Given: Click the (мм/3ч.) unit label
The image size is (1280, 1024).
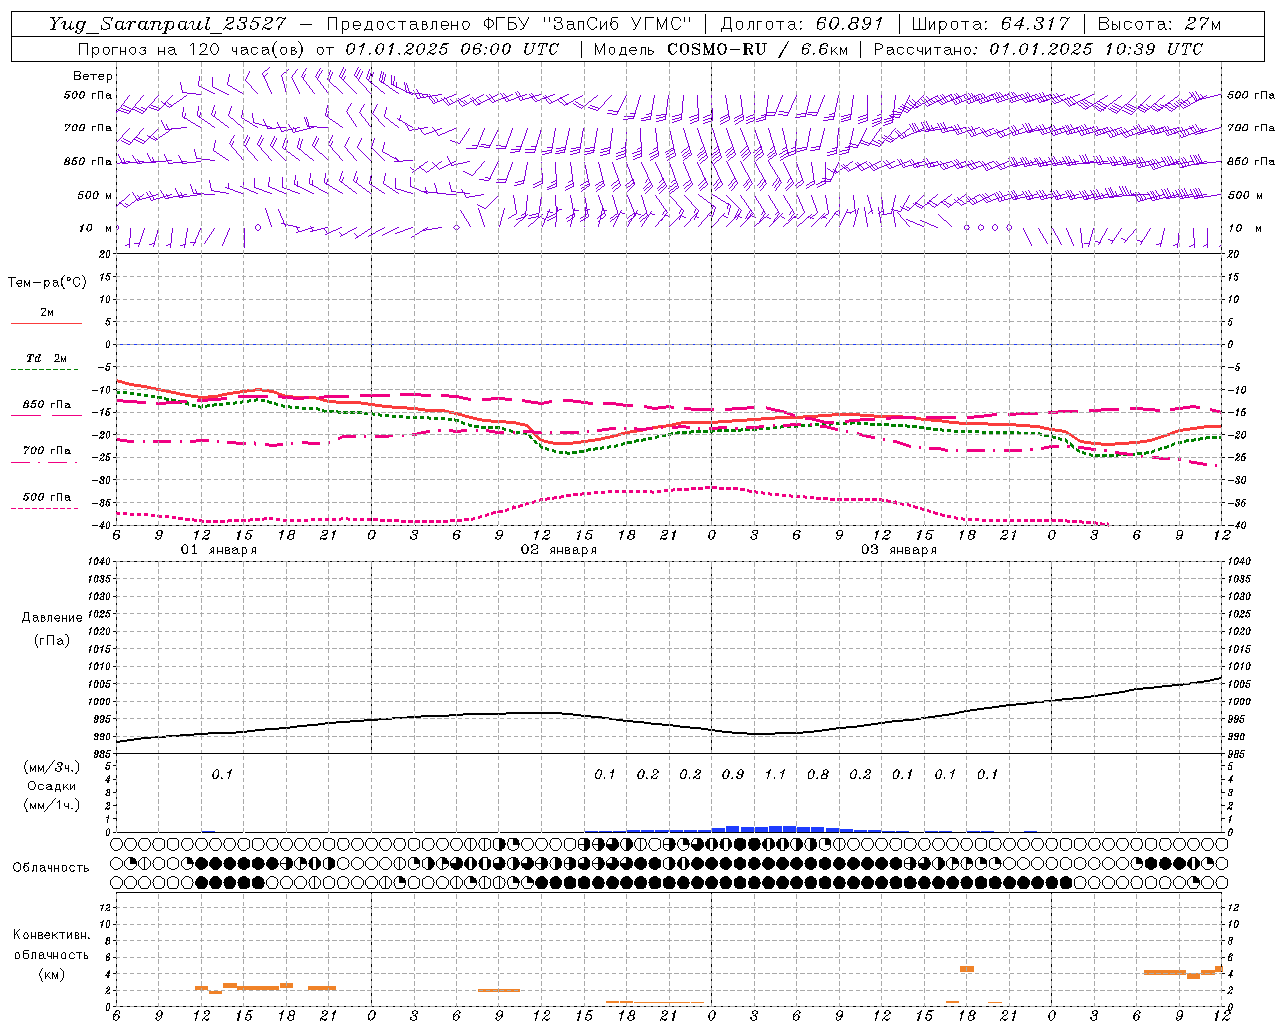Looking at the screenshot, I should (x=52, y=767).
